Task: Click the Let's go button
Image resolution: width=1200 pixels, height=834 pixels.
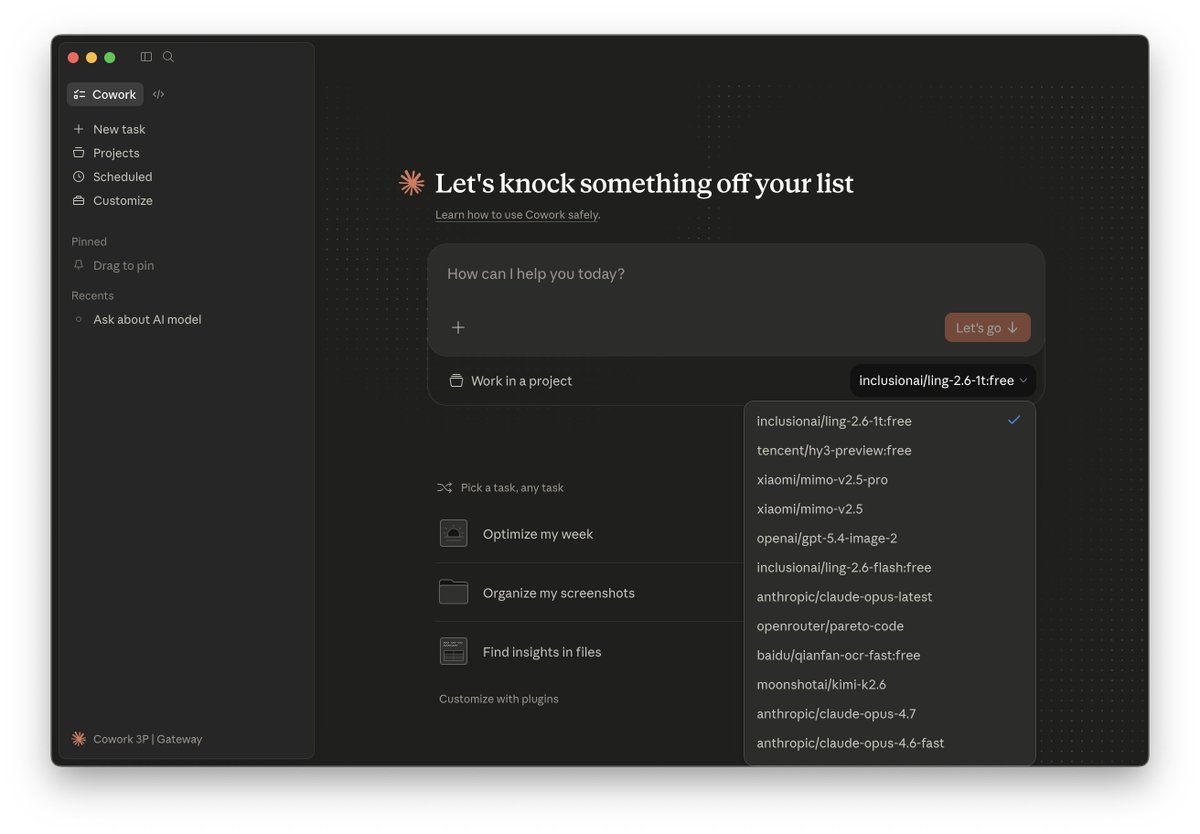Action: point(987,328)
